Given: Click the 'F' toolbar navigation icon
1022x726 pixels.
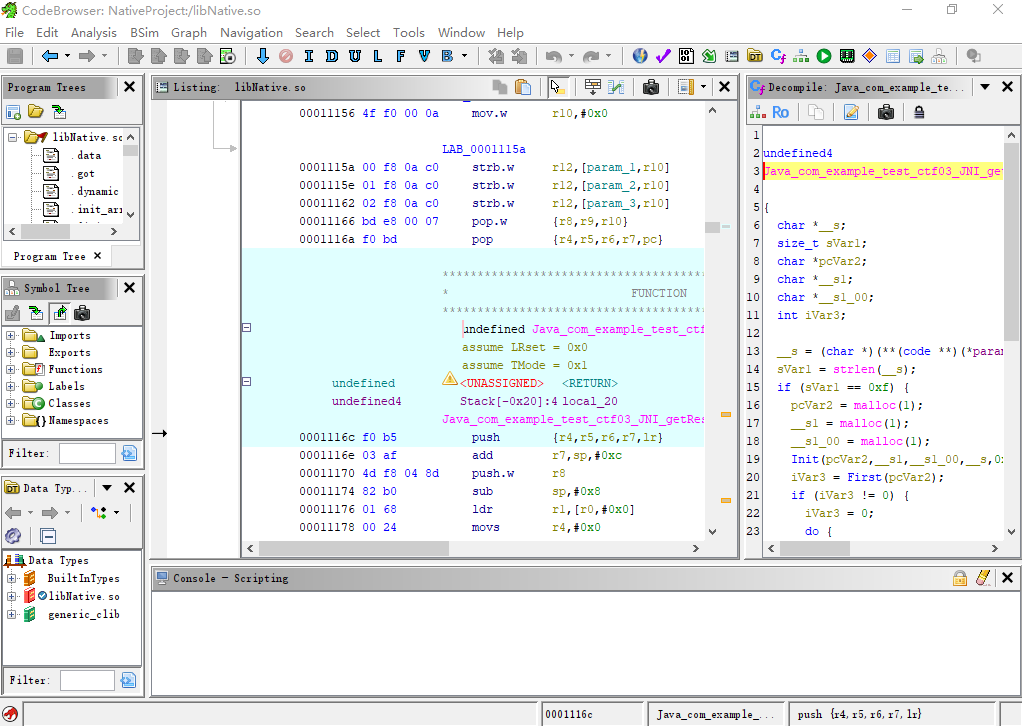Looking at the screenshot, I should 400,56.
